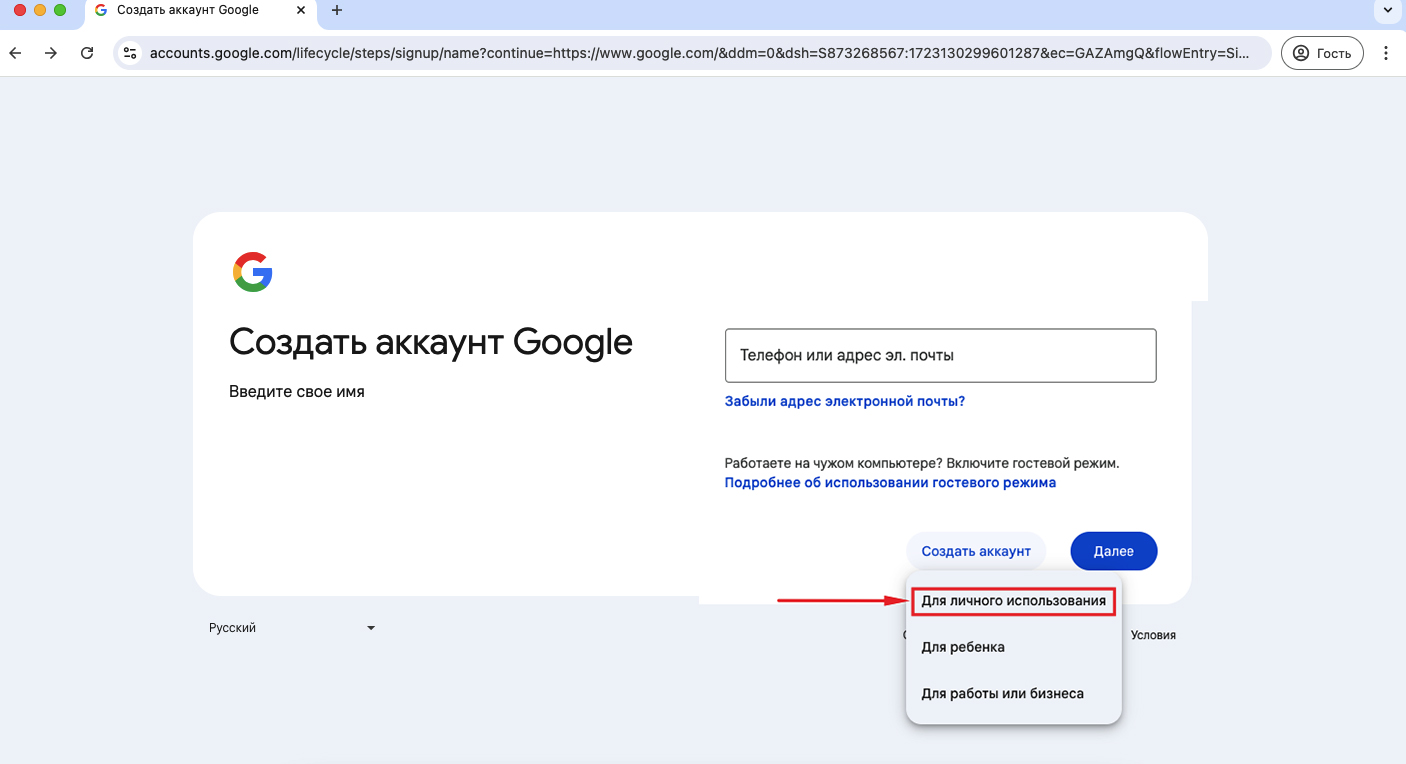Choose Для личного использования menu item
The image size is (1406, 764).
point(1013,601)
